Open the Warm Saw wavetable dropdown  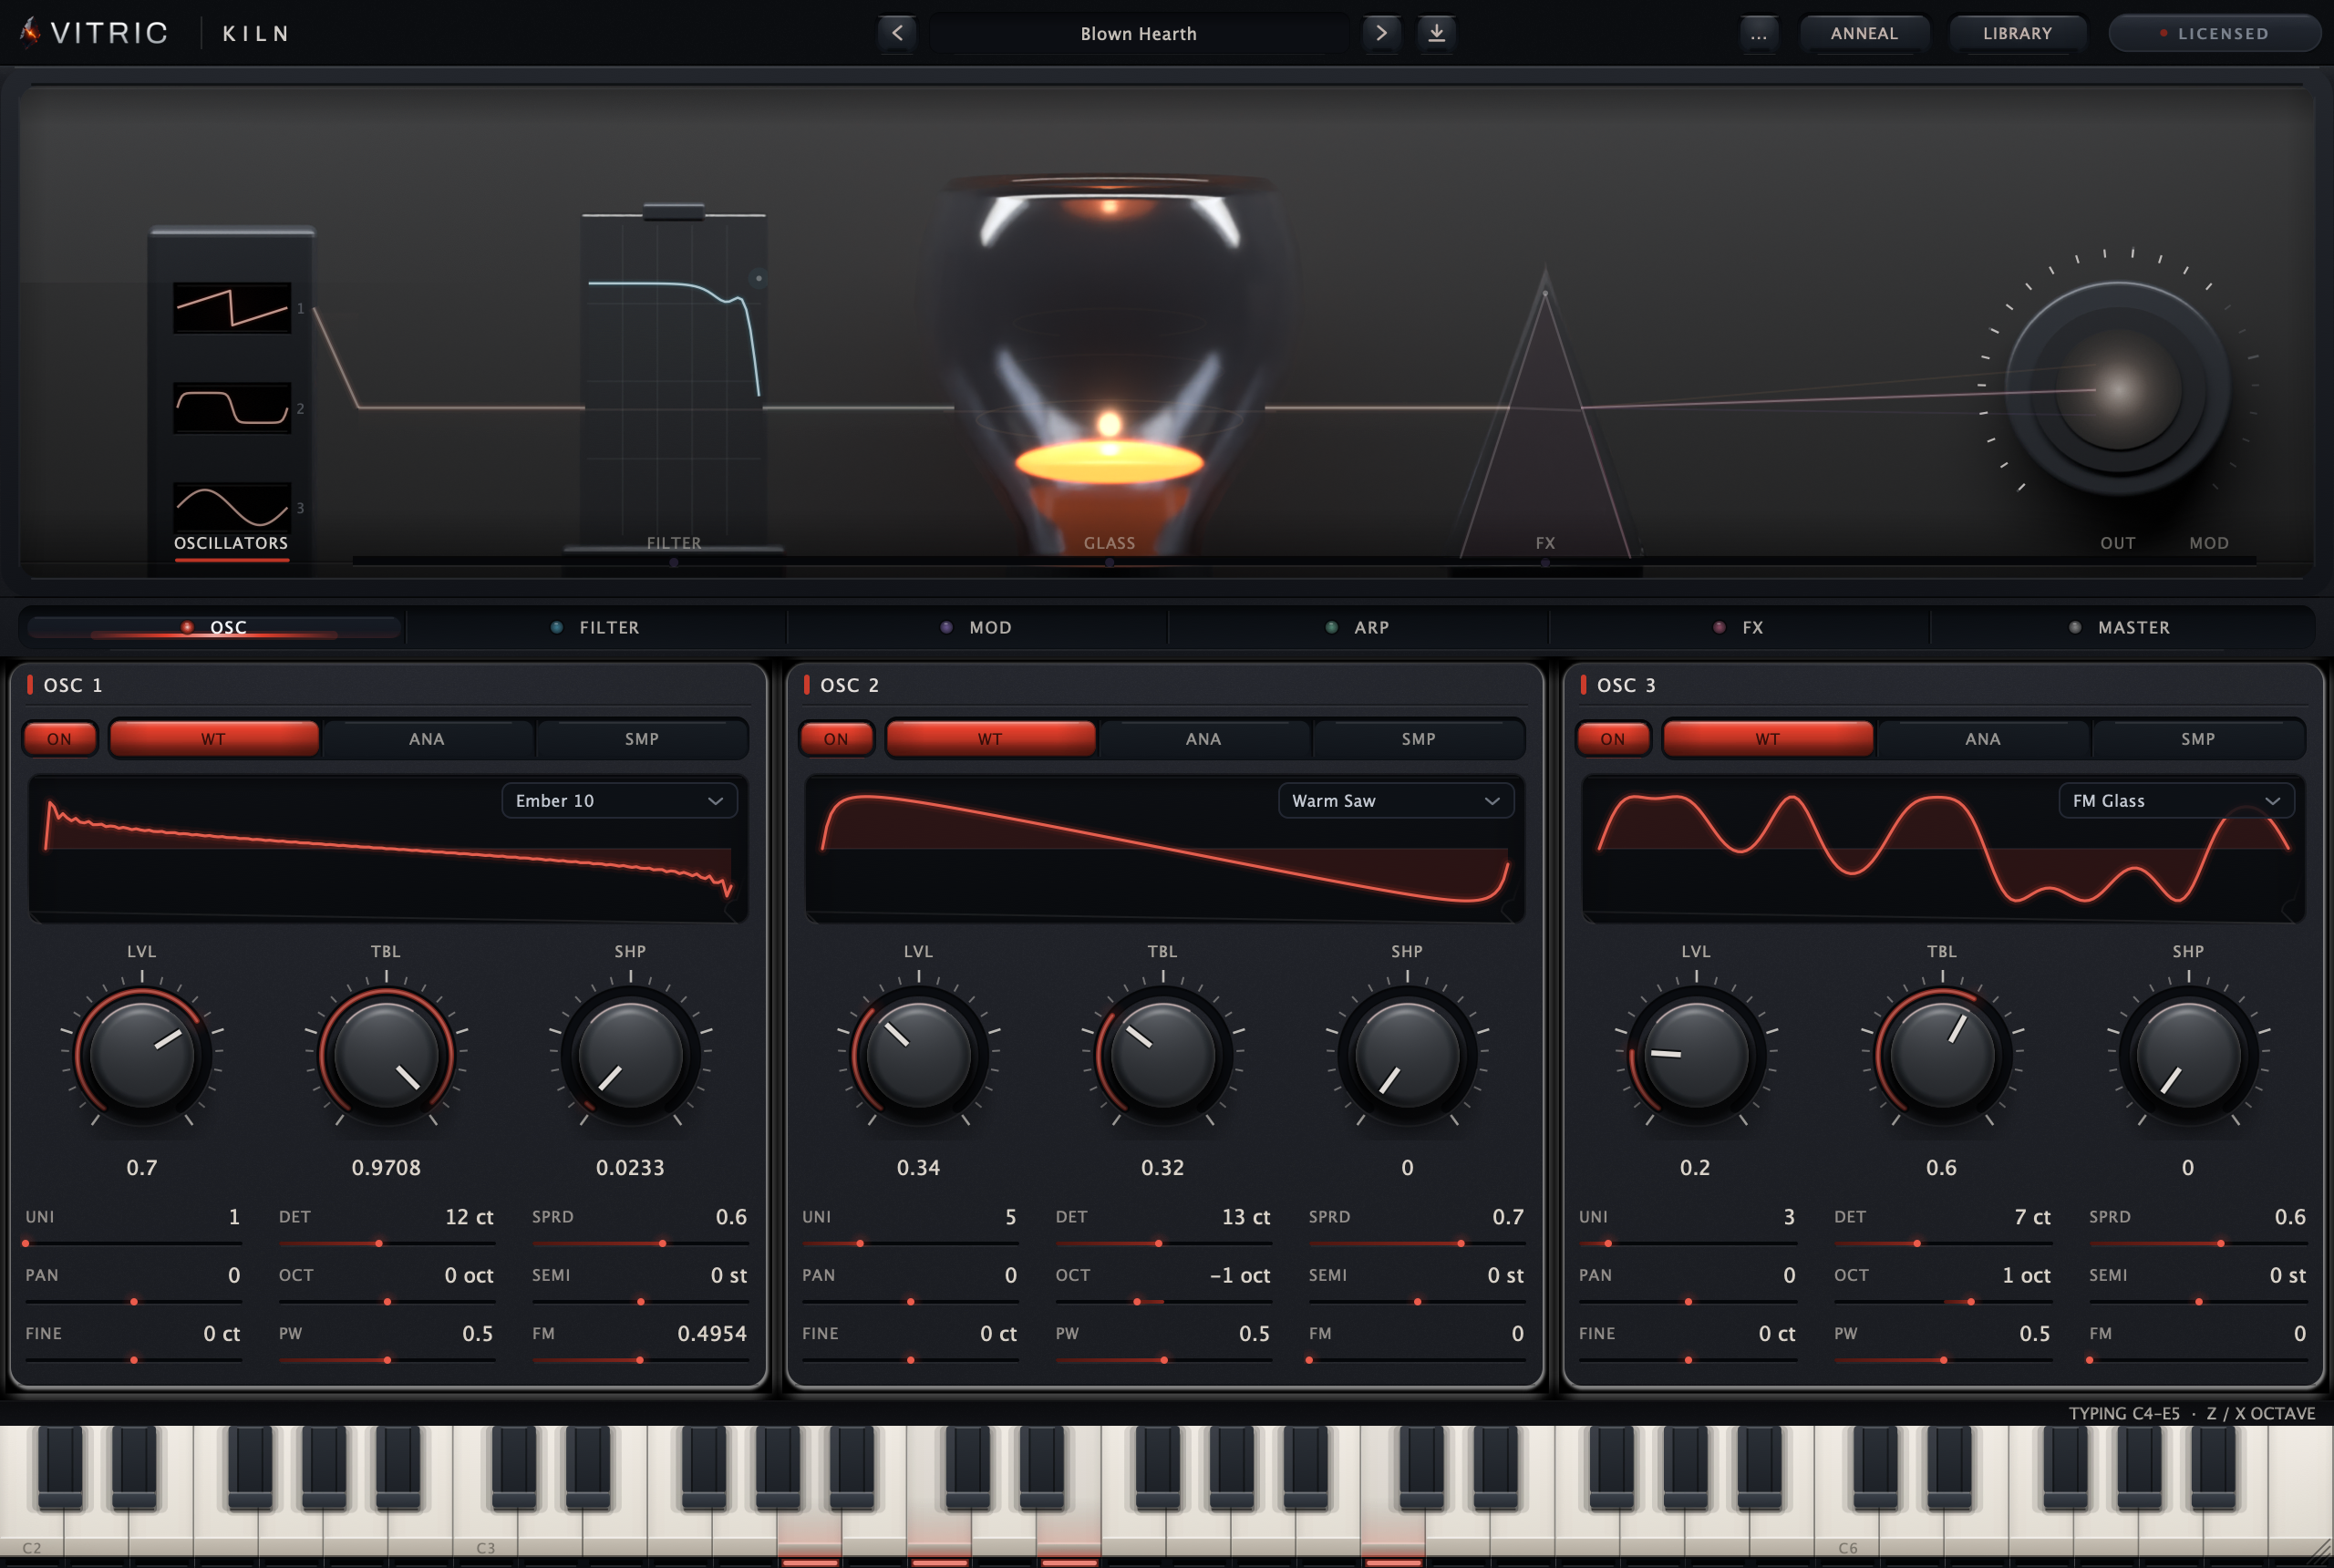1396,801
